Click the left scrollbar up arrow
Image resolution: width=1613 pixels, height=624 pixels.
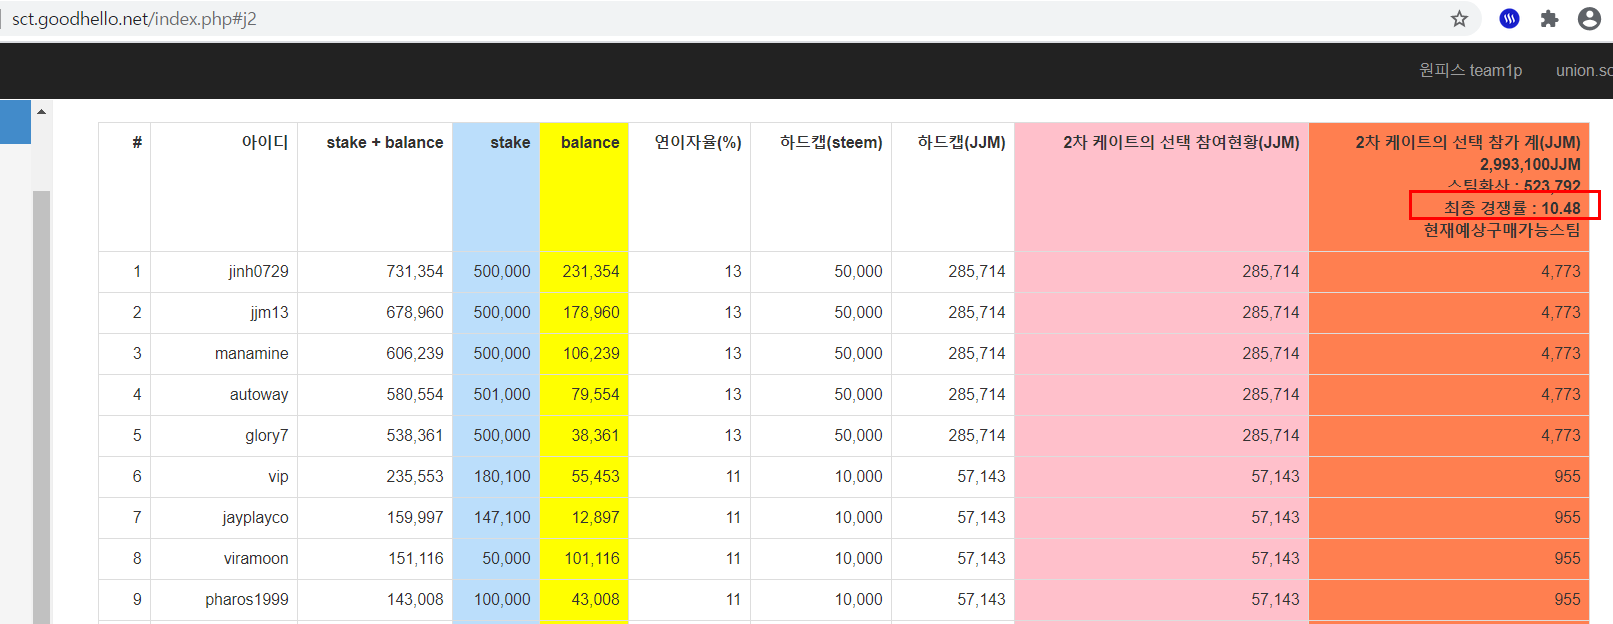[x=41, y=111]
